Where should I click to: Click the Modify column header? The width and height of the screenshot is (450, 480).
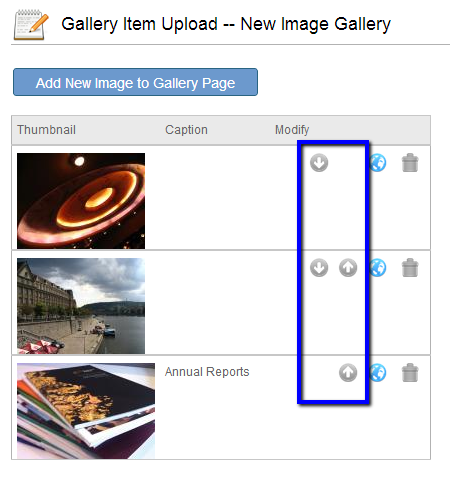tap(292, 130)
